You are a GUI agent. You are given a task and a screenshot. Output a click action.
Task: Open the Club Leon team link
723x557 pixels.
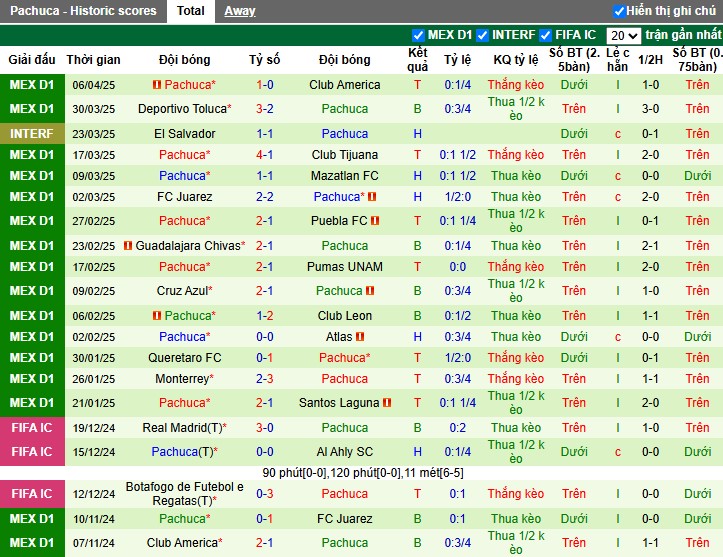(x=344, y=316)
